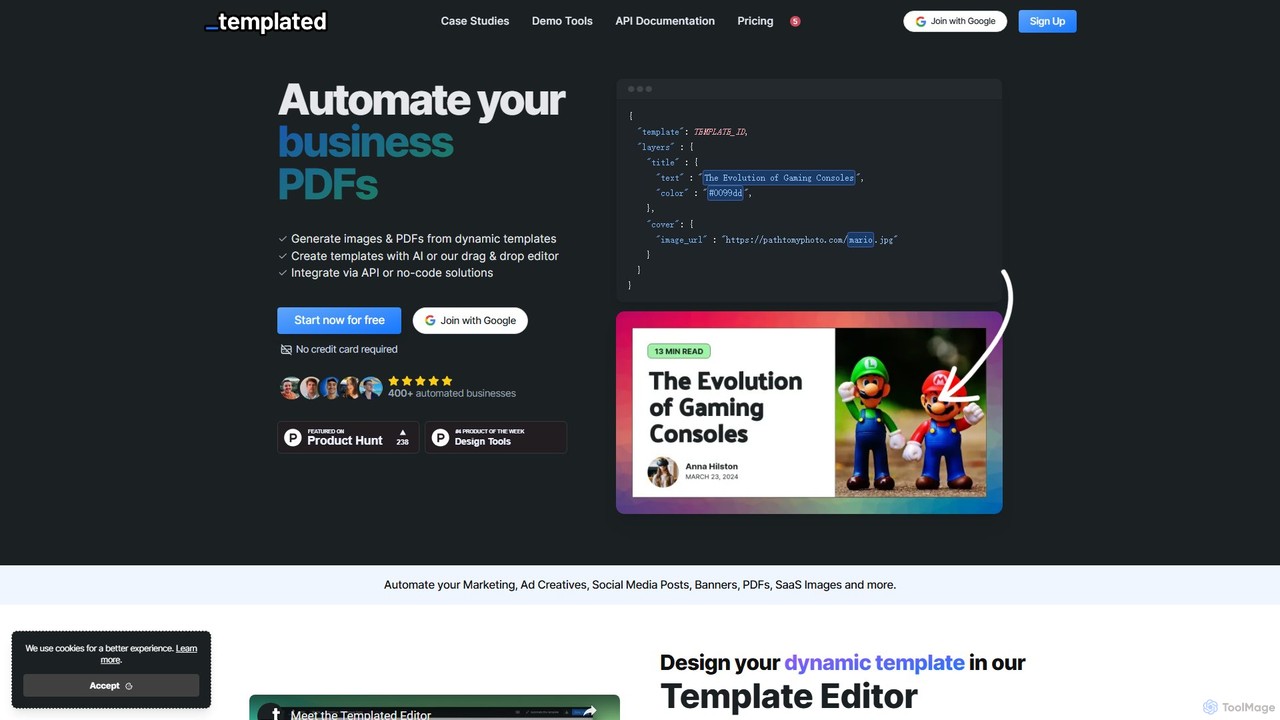Screen dimensions: 1280x720
Task: Click the 13 MIN READ tag
Action: click(x=679, y=351)
